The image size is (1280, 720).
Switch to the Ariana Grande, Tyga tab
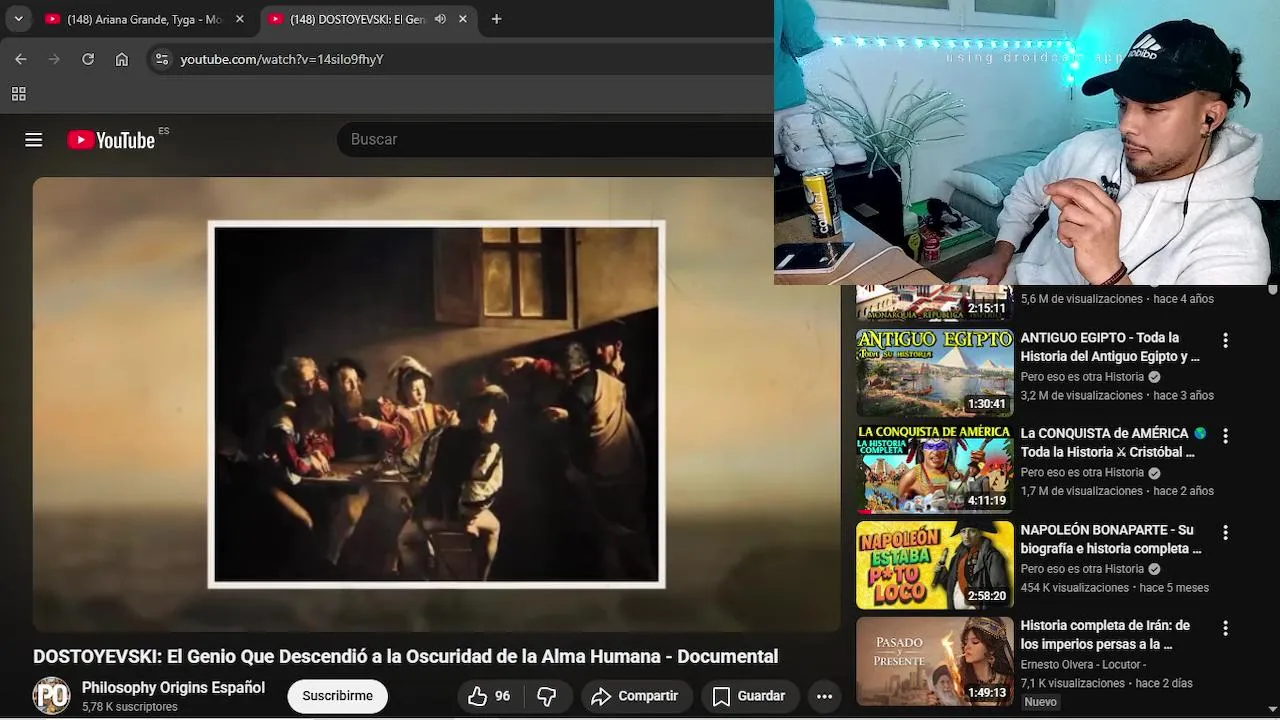(145, 19)
